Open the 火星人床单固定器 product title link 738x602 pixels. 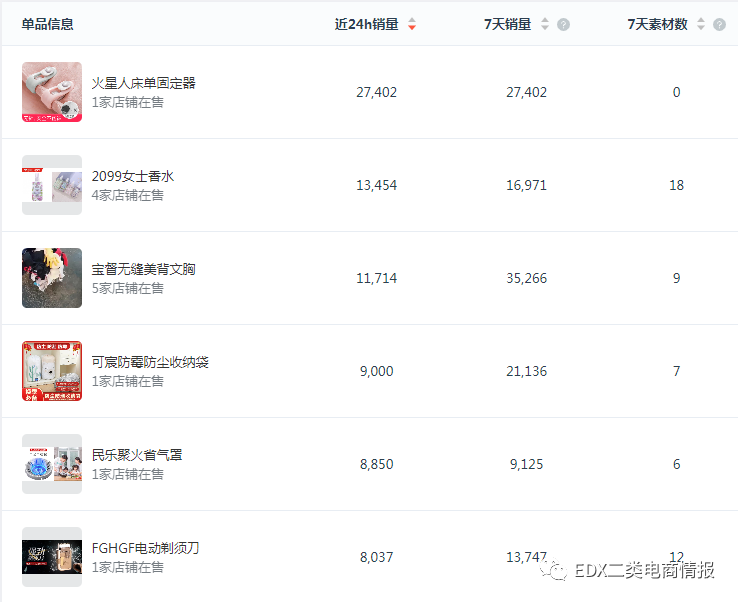click(144, 83)
